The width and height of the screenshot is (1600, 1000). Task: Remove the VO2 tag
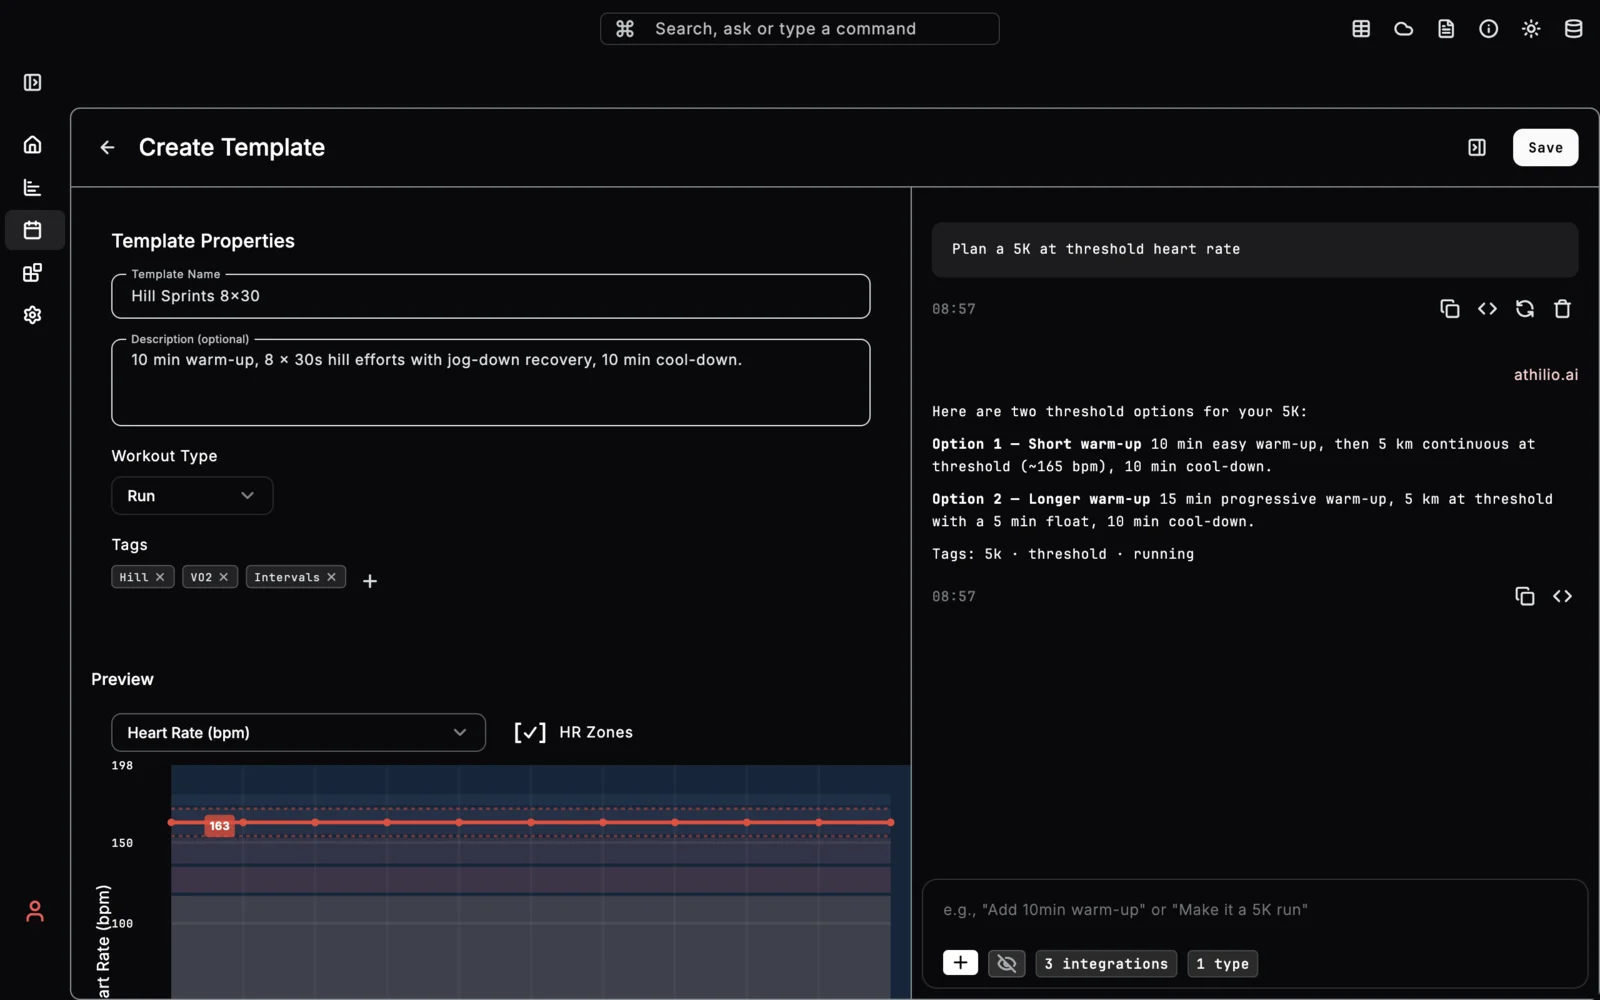pyautogui.click(x=224, y=577)
